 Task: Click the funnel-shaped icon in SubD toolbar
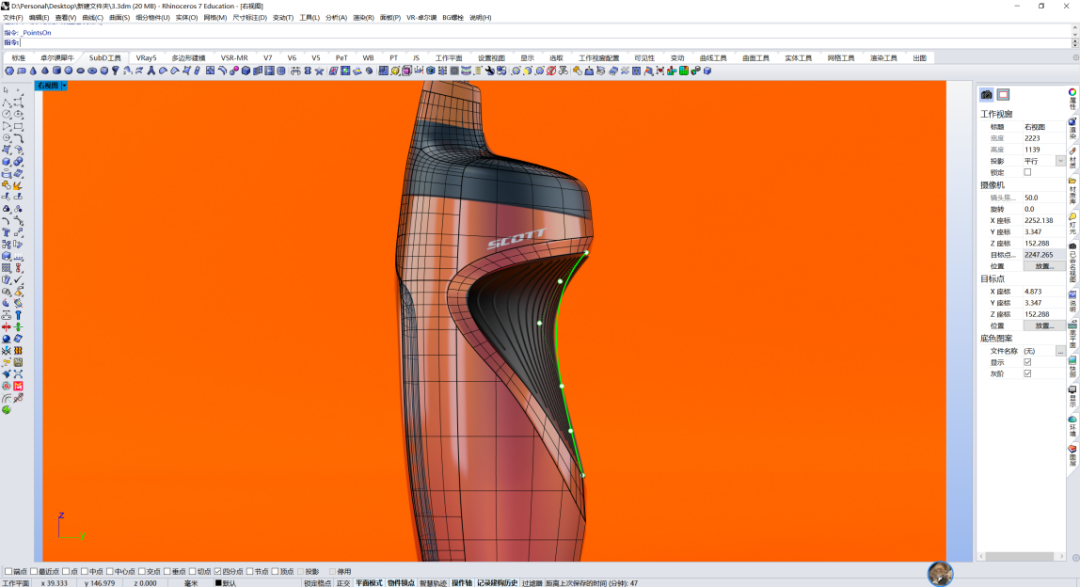click(x=116, y=70)
